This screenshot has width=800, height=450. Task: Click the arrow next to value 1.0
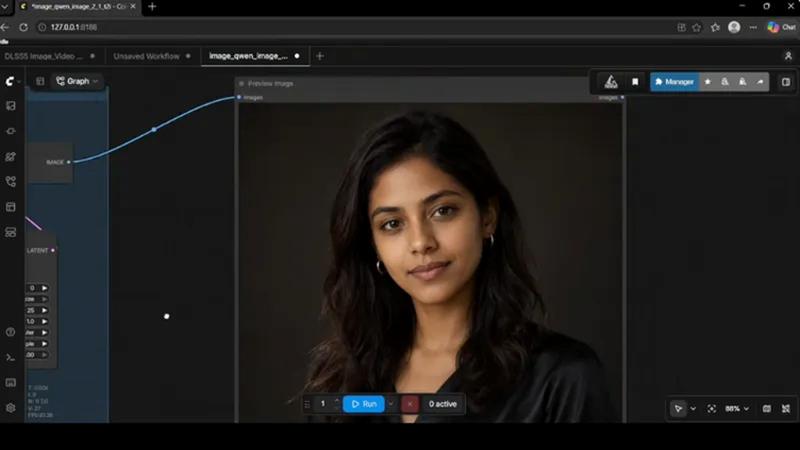[x=44, y=321]
